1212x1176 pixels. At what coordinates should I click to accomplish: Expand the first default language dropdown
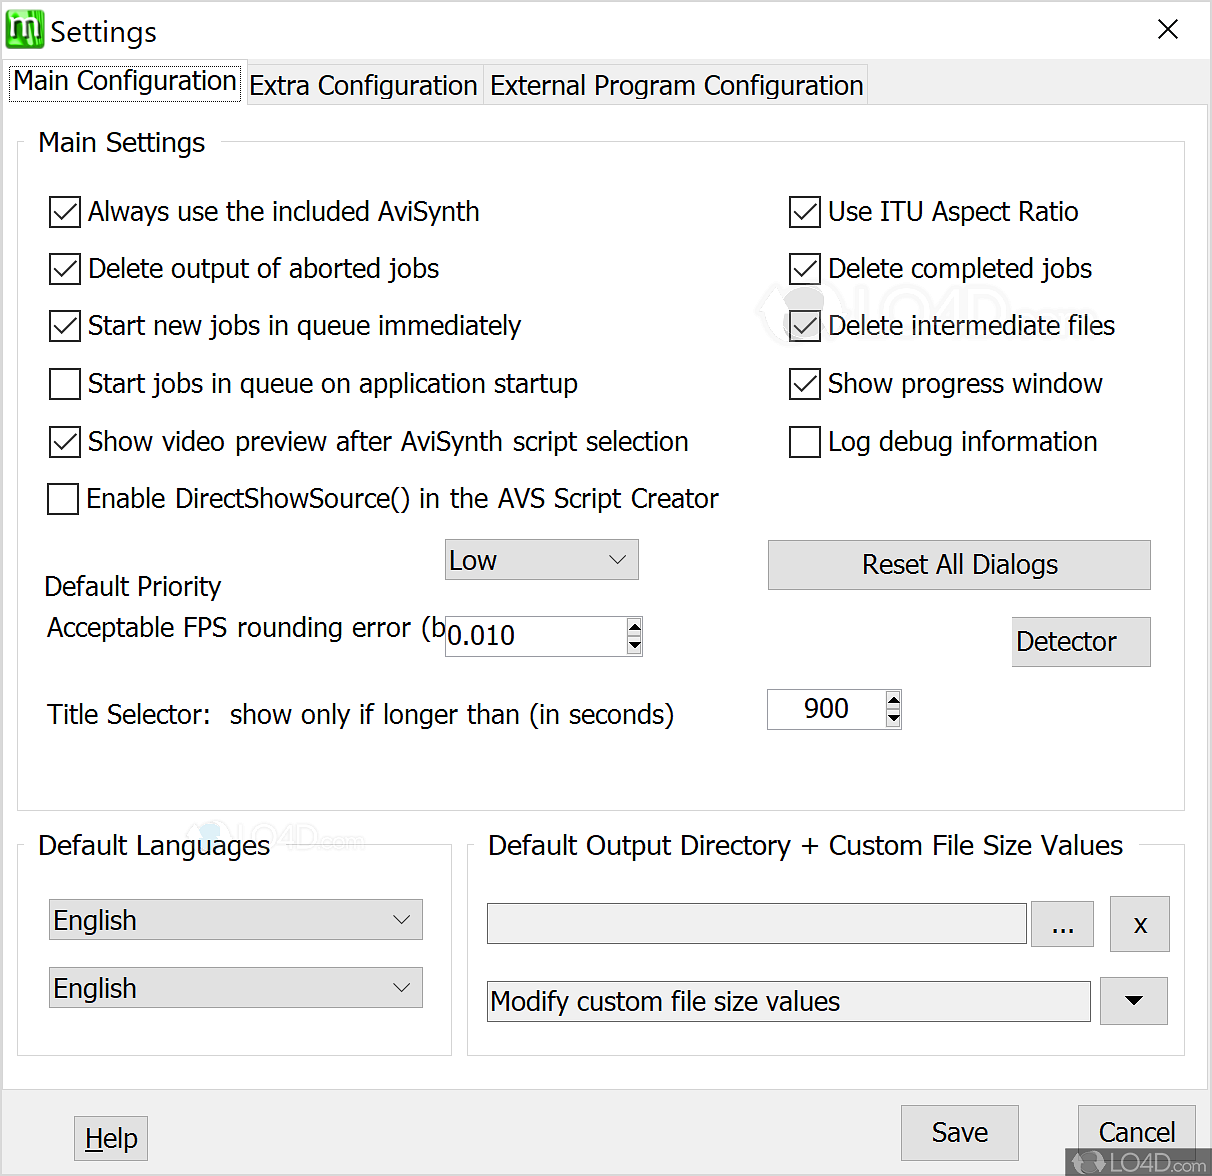pyautogui.click(x=236, y=920)
